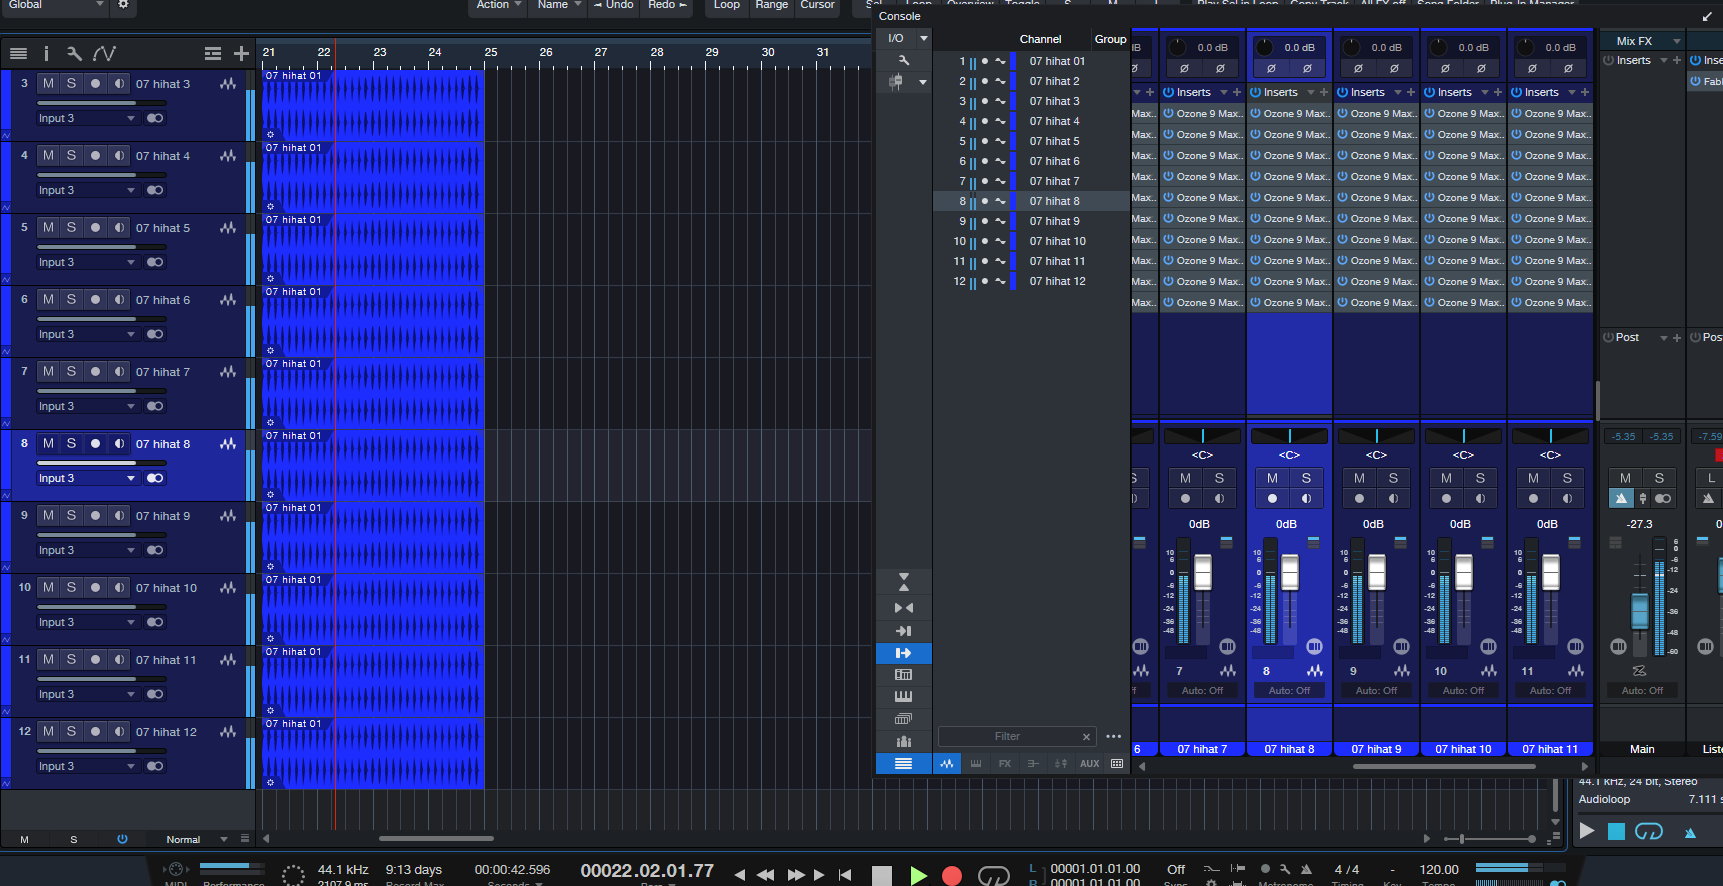Click the browser preview Stop icon

pyautogui.click(x=1616, y=831)
